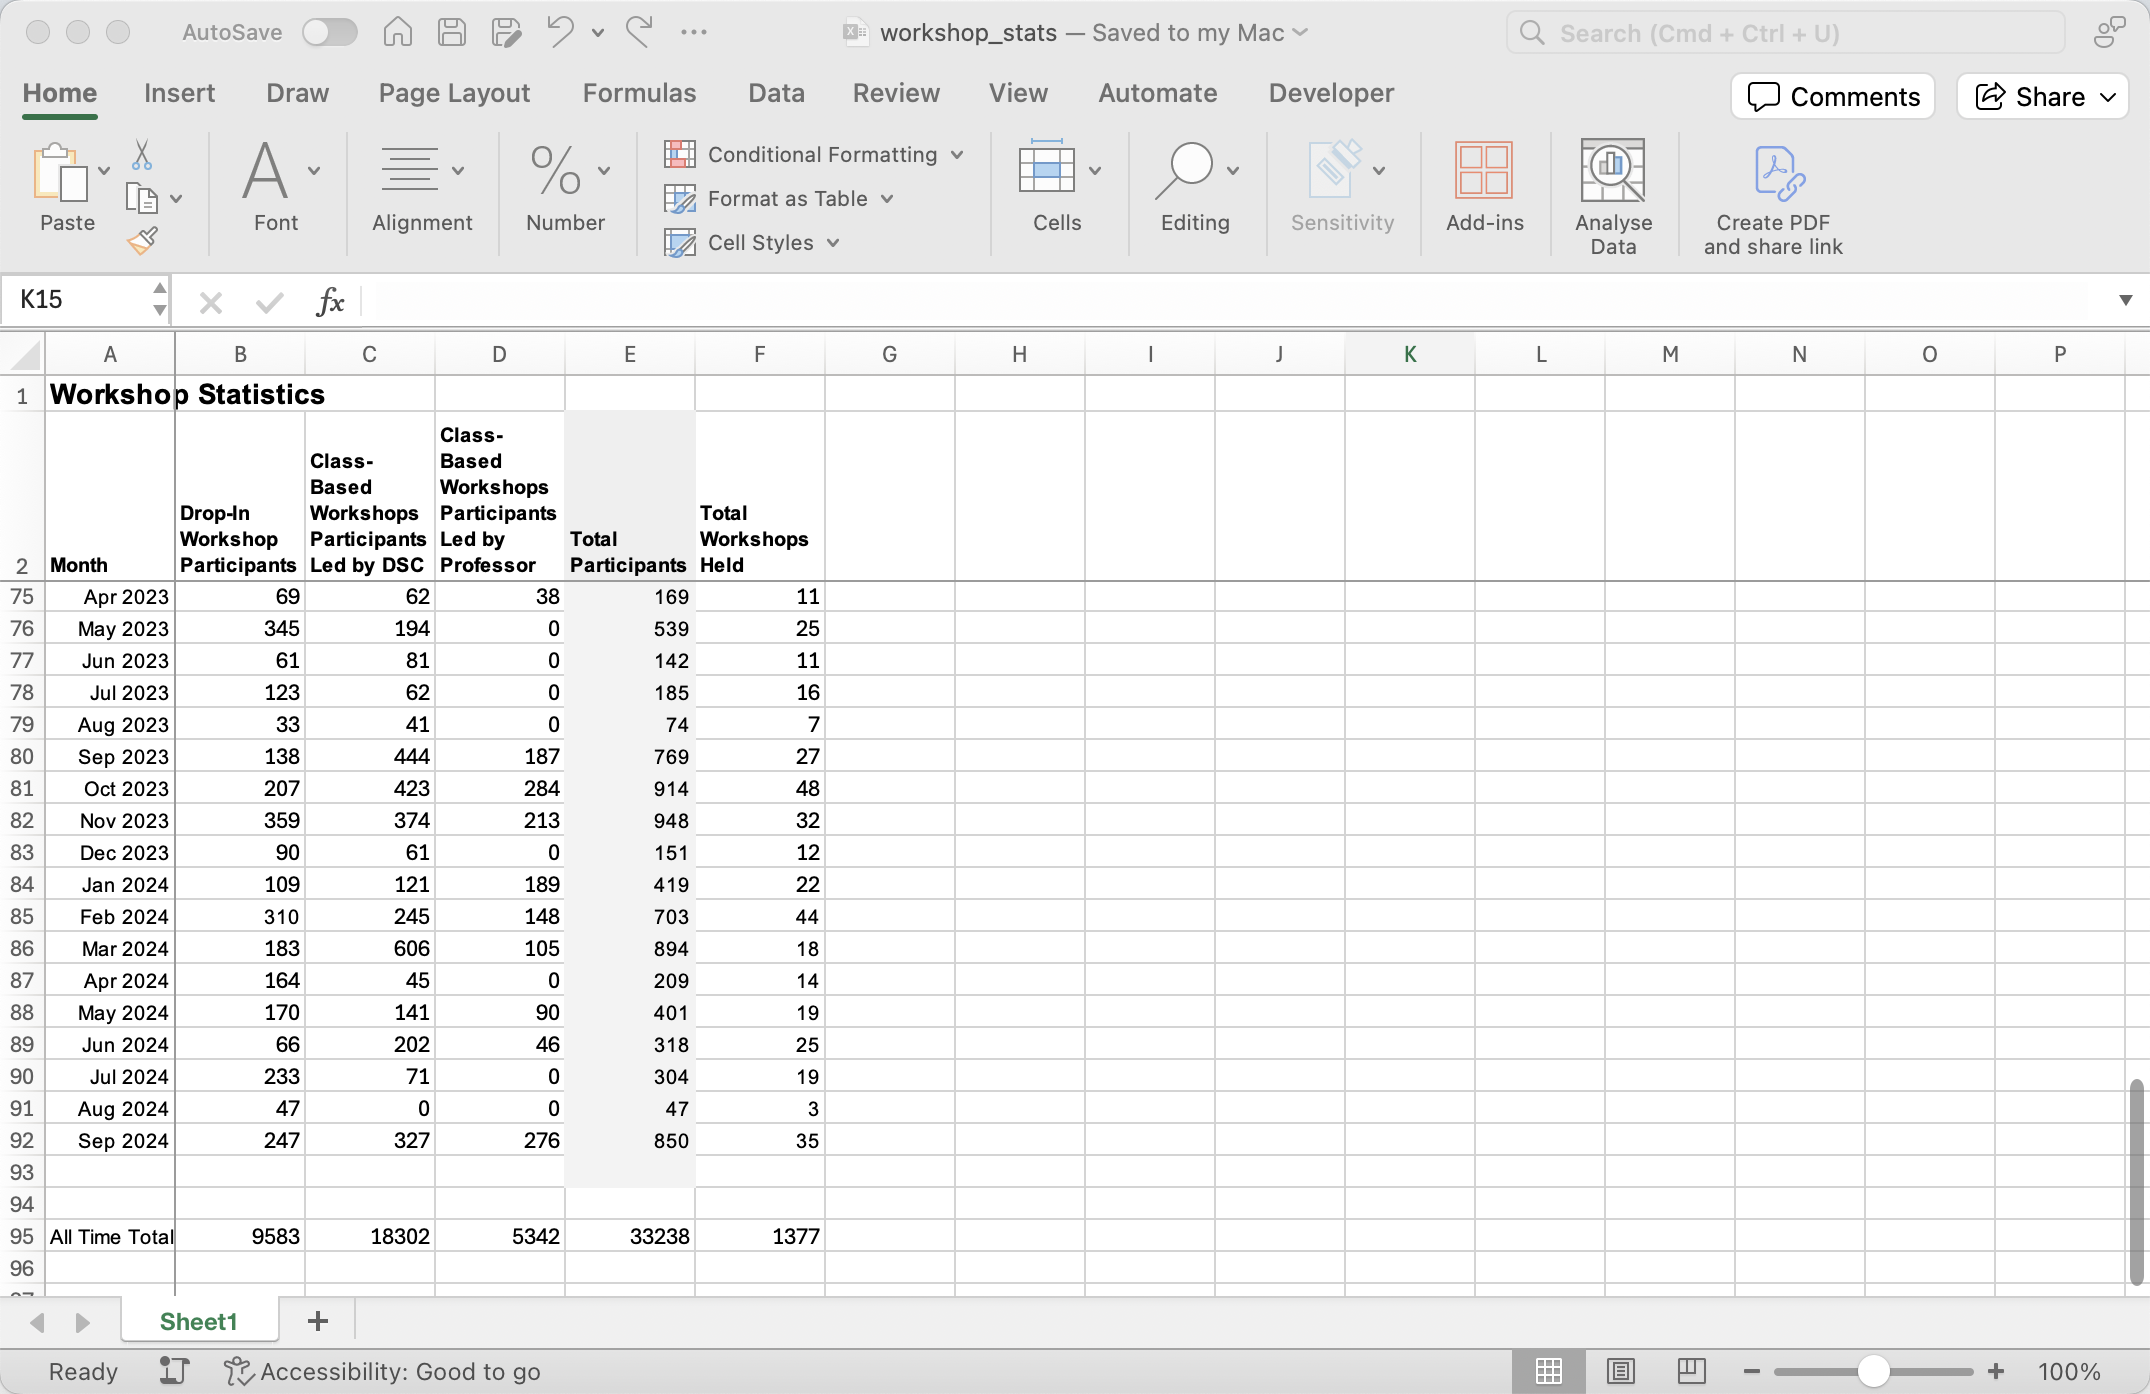Click the Cancel X in formula bar
The height and width of the screenshot is (1394, 2150).
(x=211, y=301)
